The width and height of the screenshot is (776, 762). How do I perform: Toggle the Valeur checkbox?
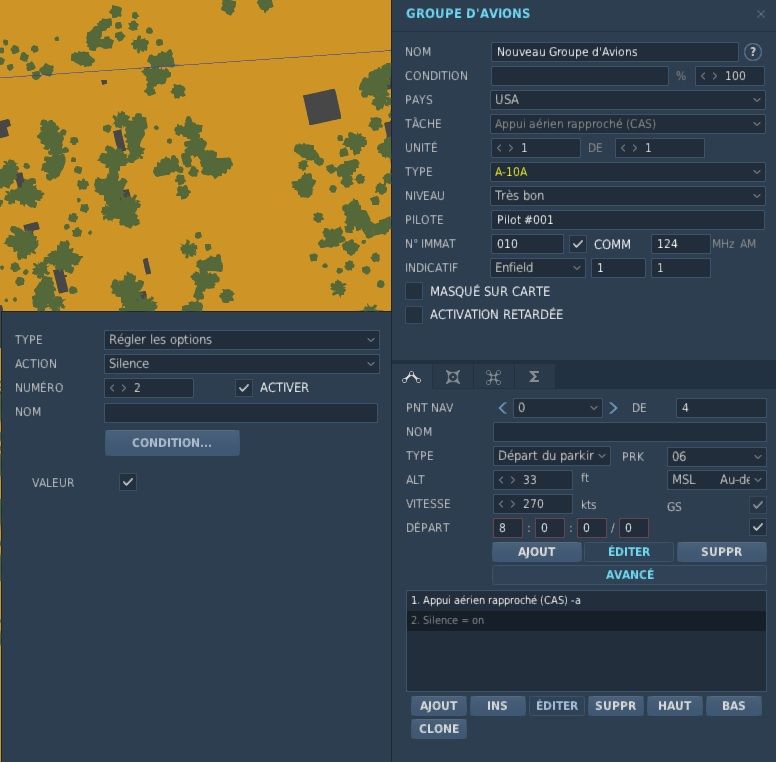tap(127, 482)
